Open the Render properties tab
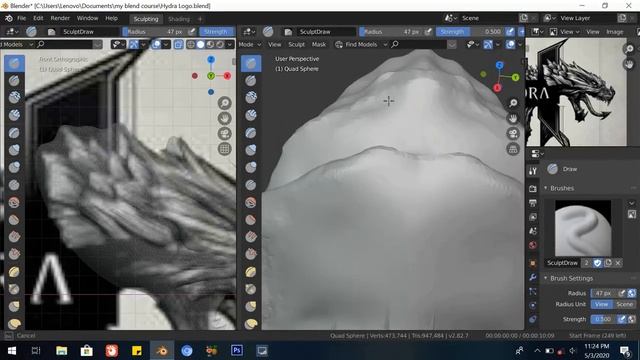The height and width of the screenshot is (360, 640). pyautogui.click(x=533, y=189)
